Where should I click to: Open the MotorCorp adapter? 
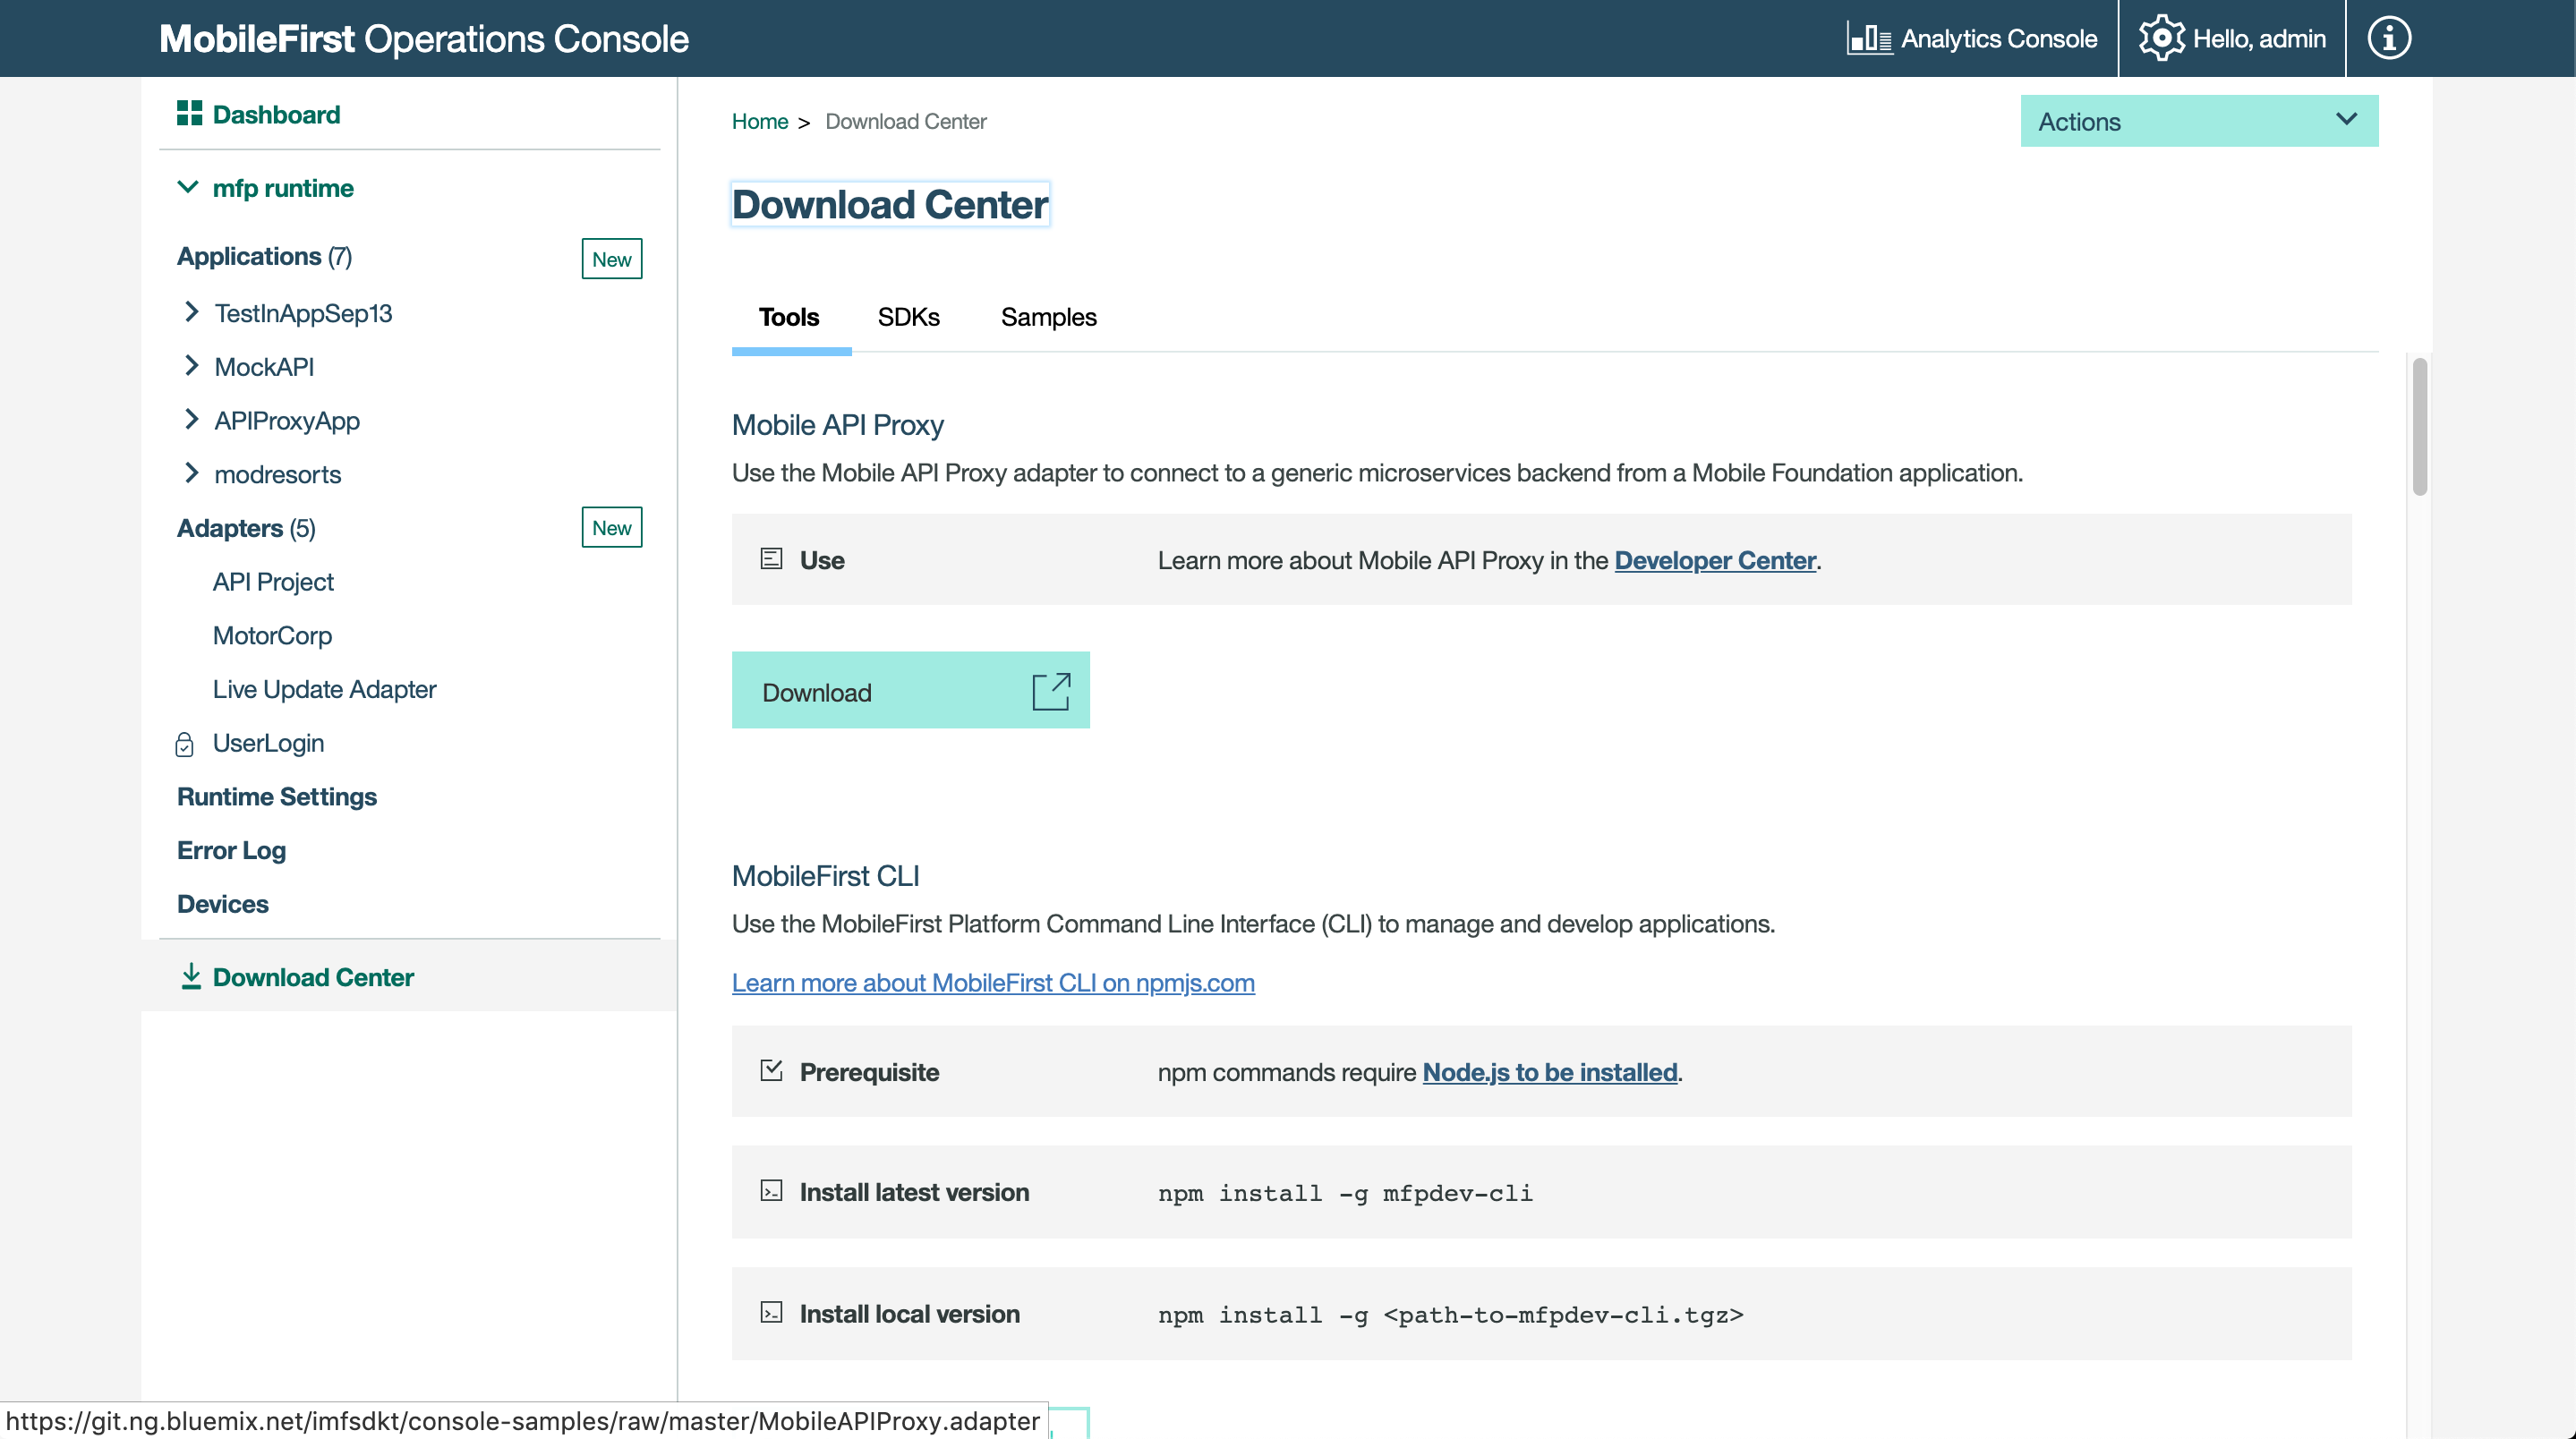[x=272, y=636]
